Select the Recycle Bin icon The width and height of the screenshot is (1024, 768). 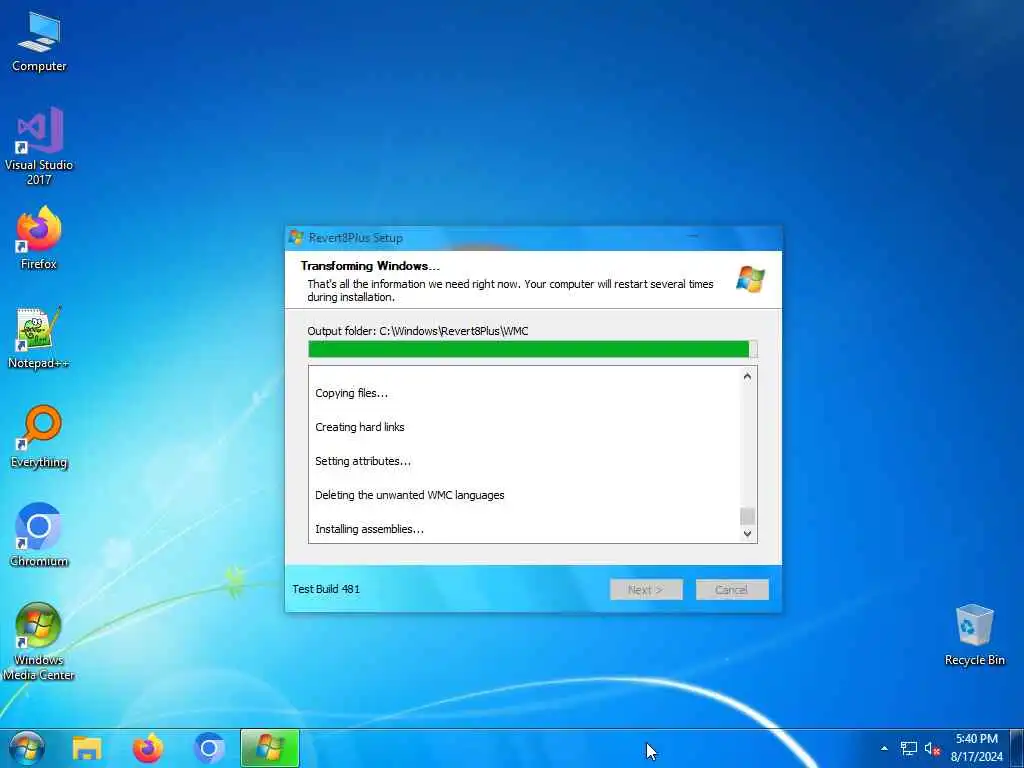point(974,635)
